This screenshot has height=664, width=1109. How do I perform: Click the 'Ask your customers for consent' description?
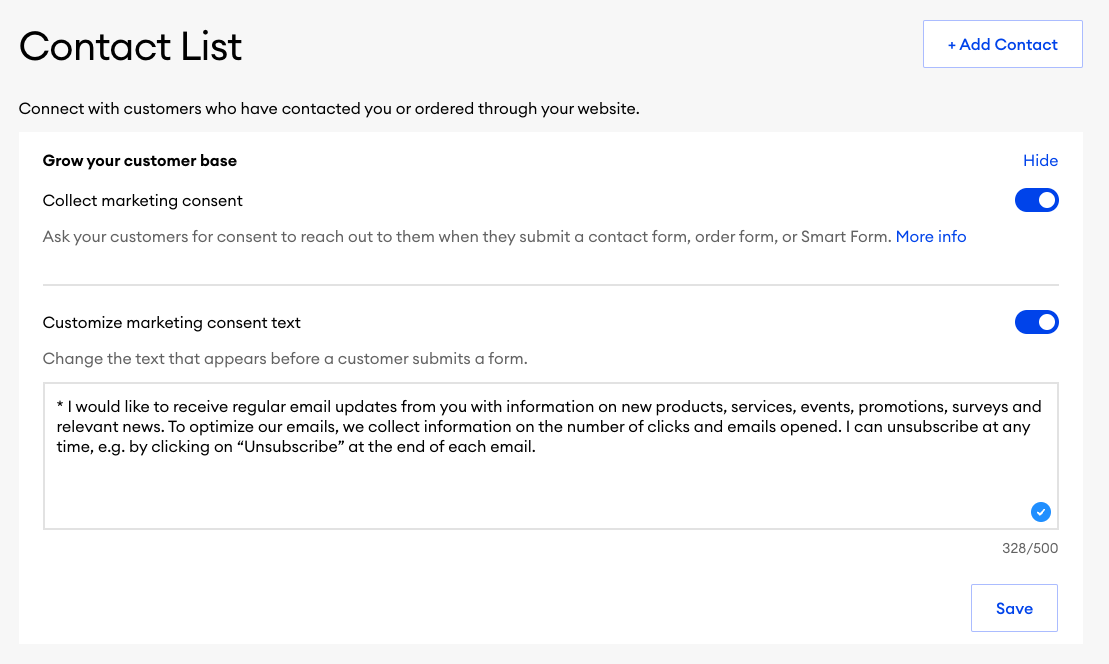(x=466, y=237)
